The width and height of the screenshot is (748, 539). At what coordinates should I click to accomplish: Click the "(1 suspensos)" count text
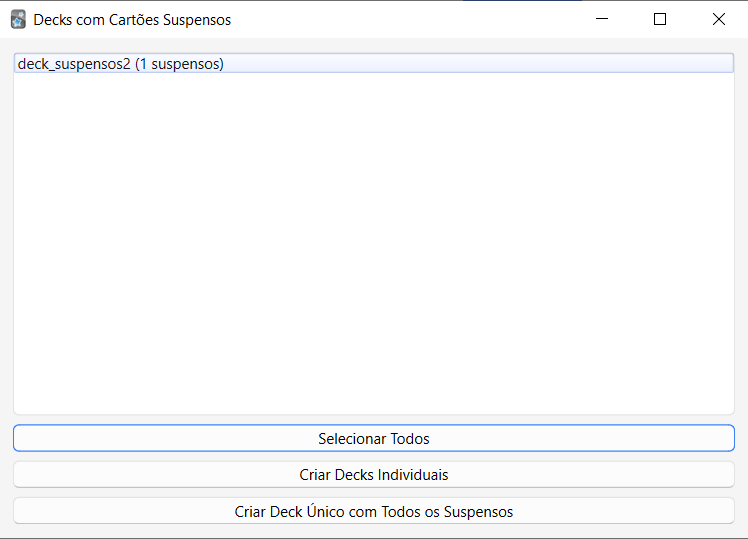click(x=179, y=64)
